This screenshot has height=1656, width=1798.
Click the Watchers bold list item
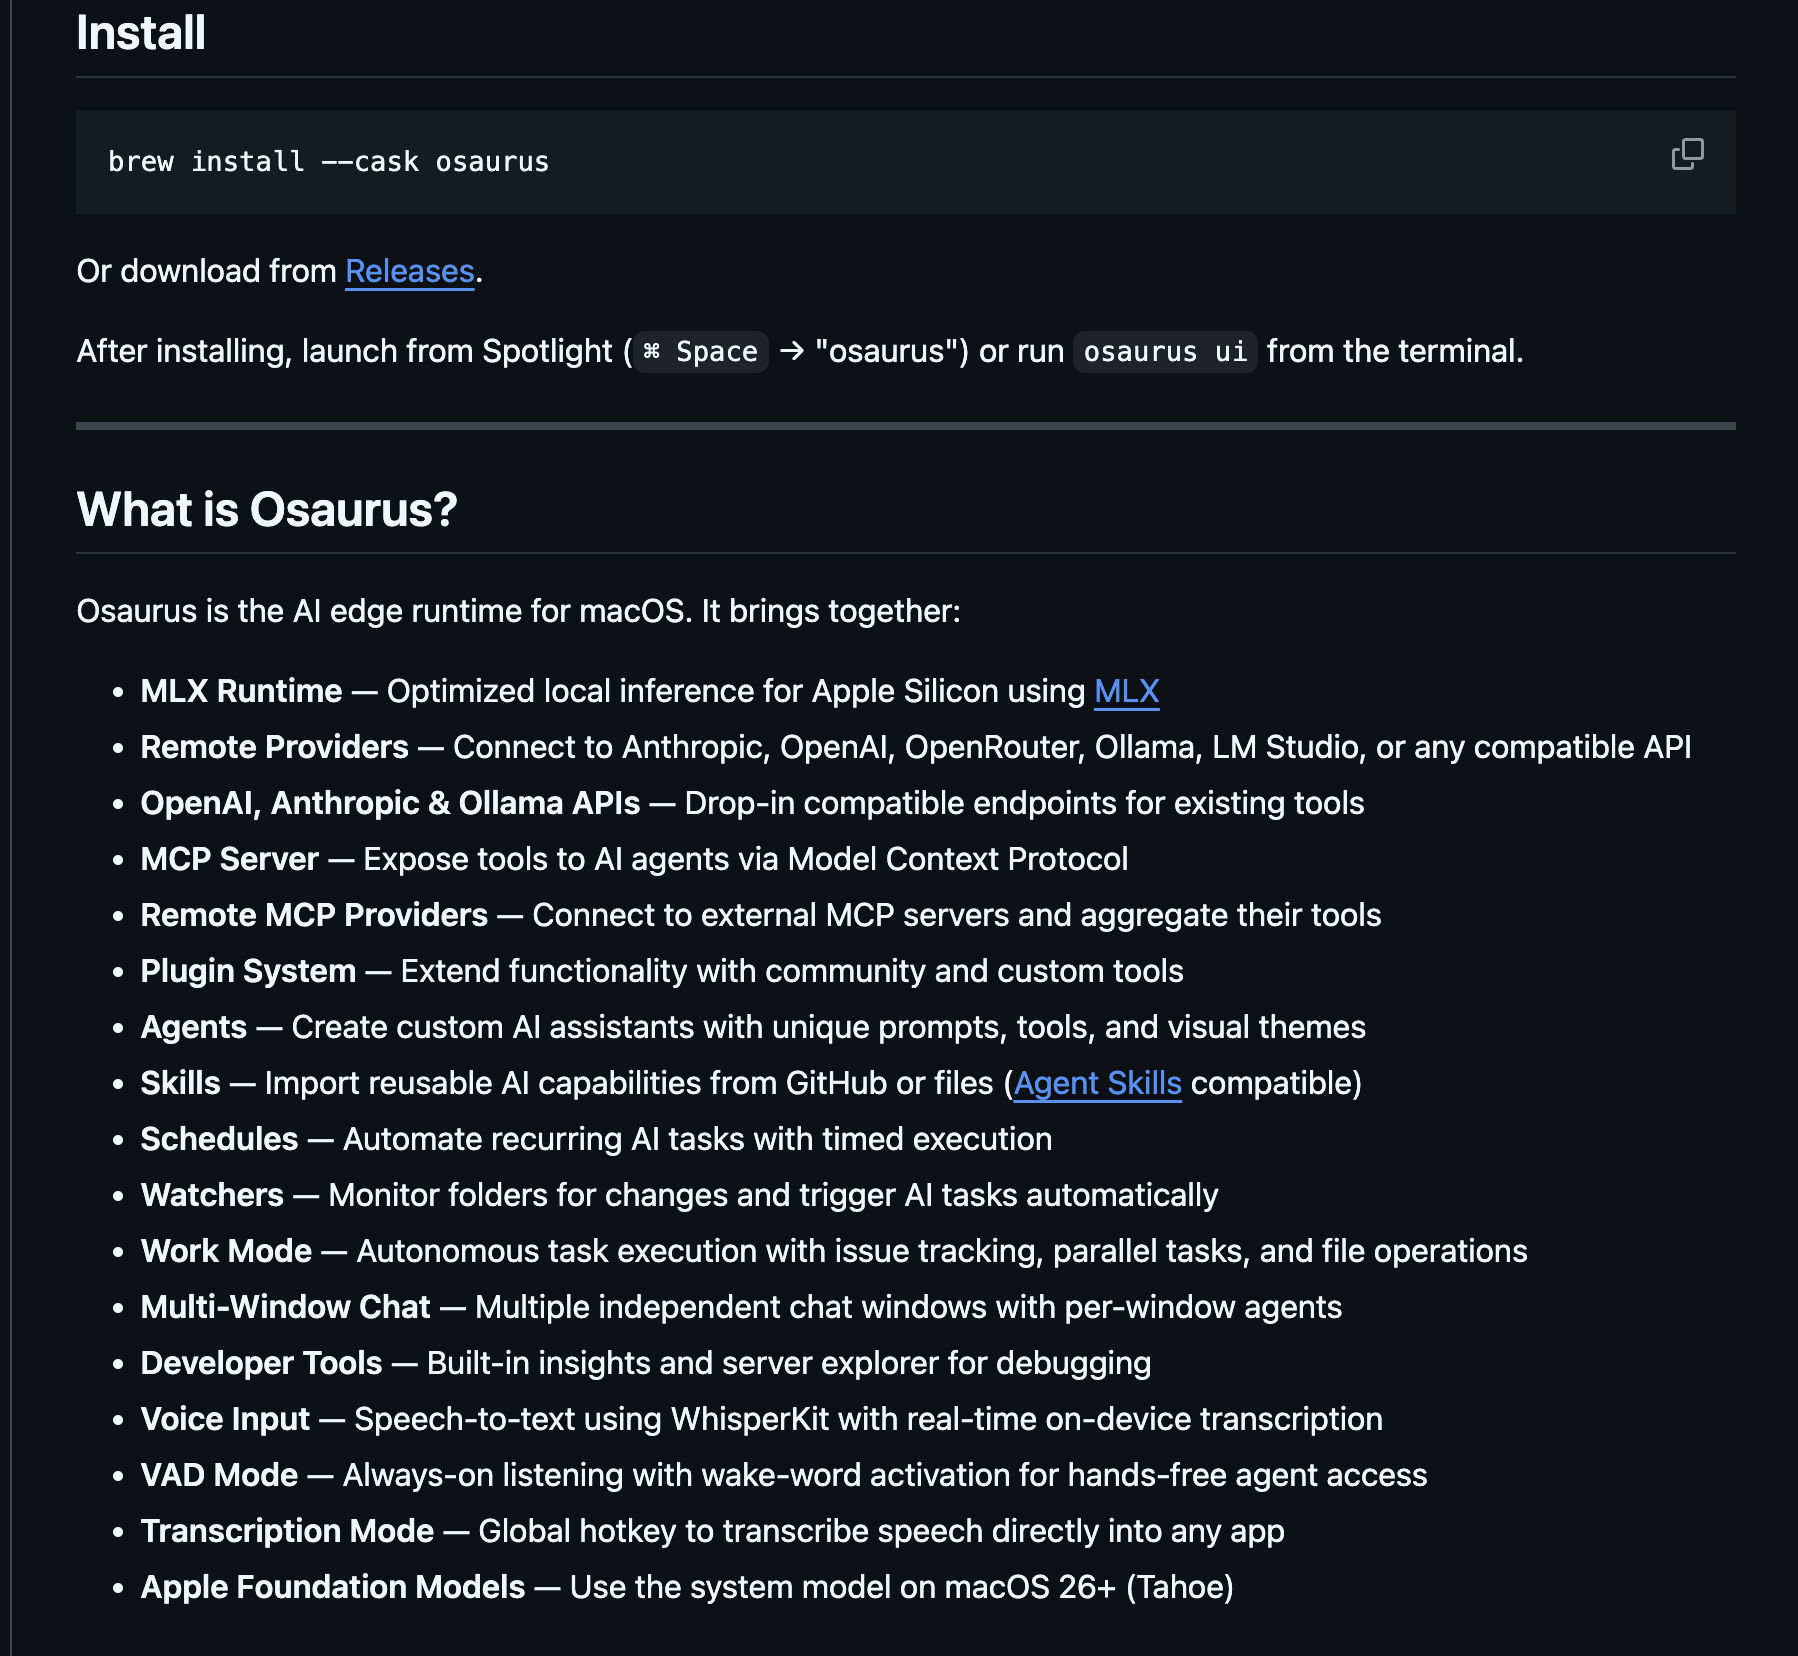(x=212, y=1195)
